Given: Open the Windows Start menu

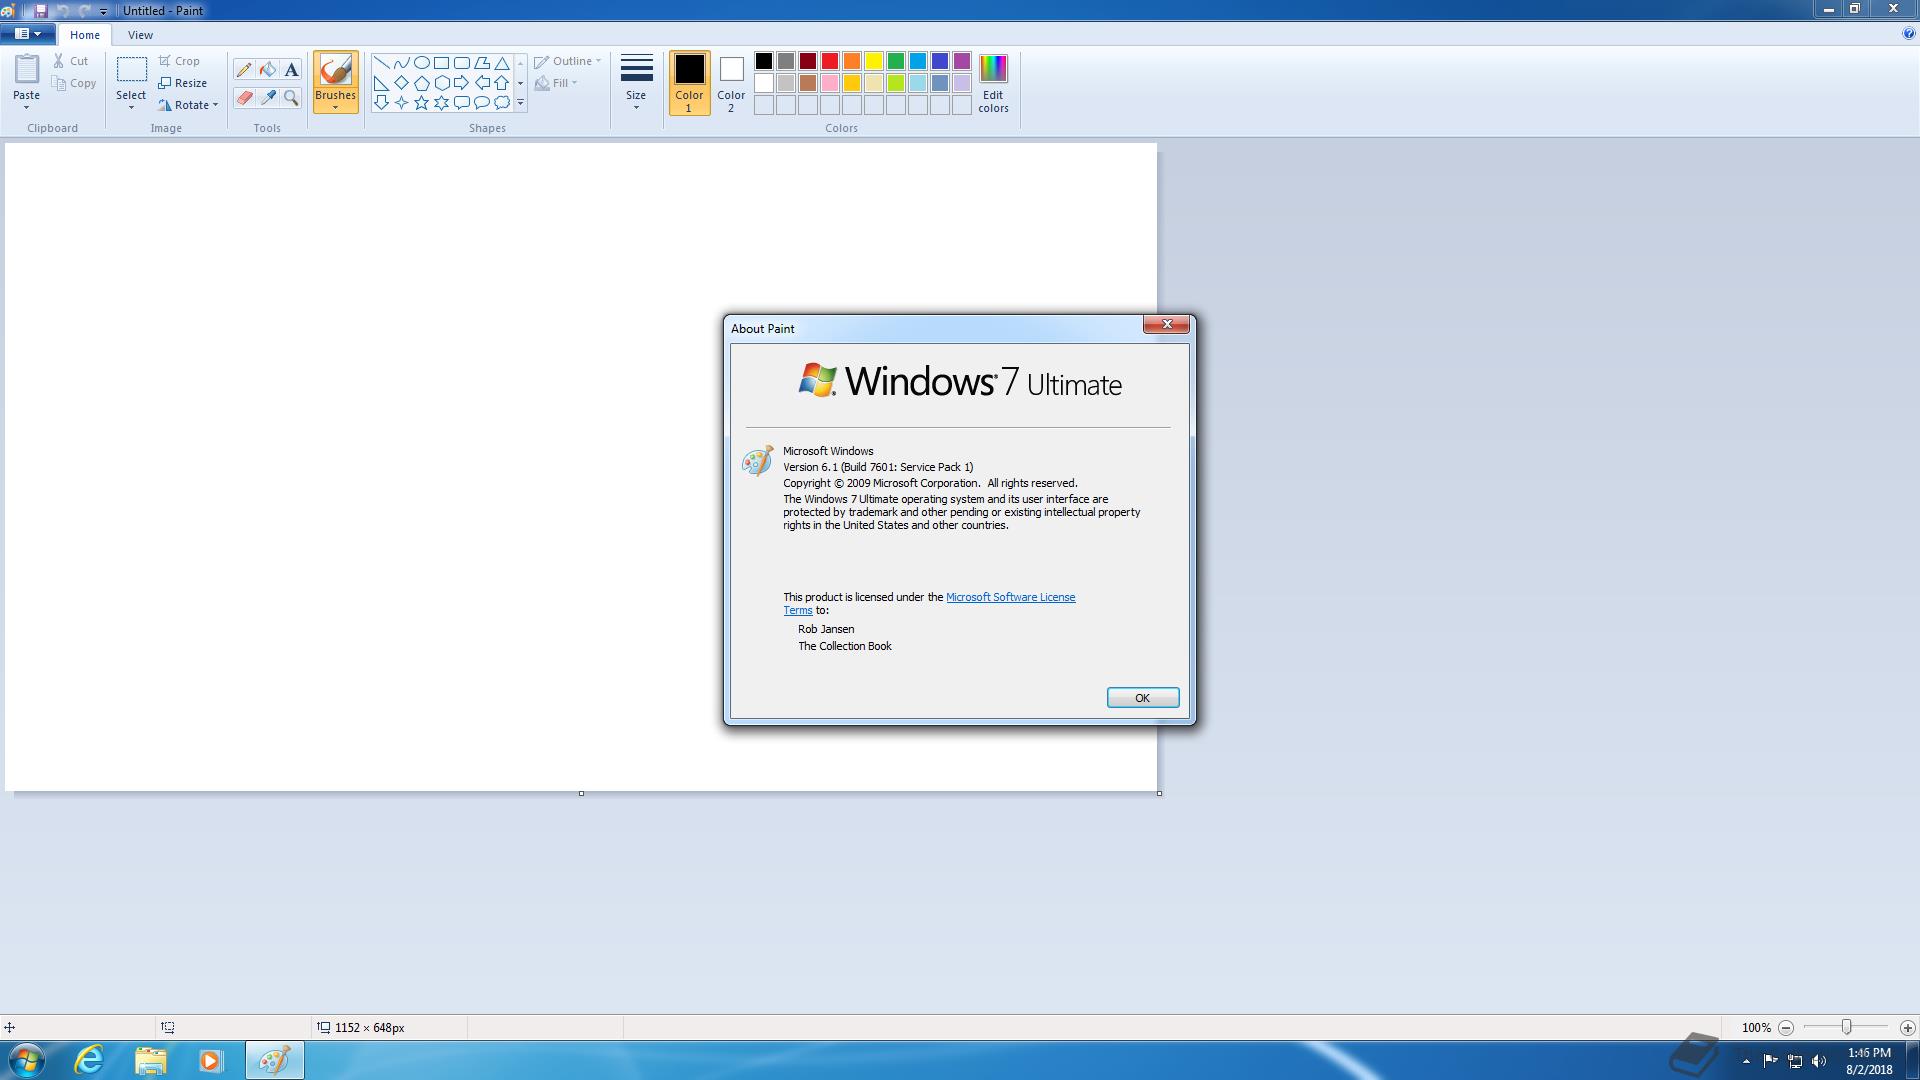Looking at the screenshot, I should click(27, 1060).
